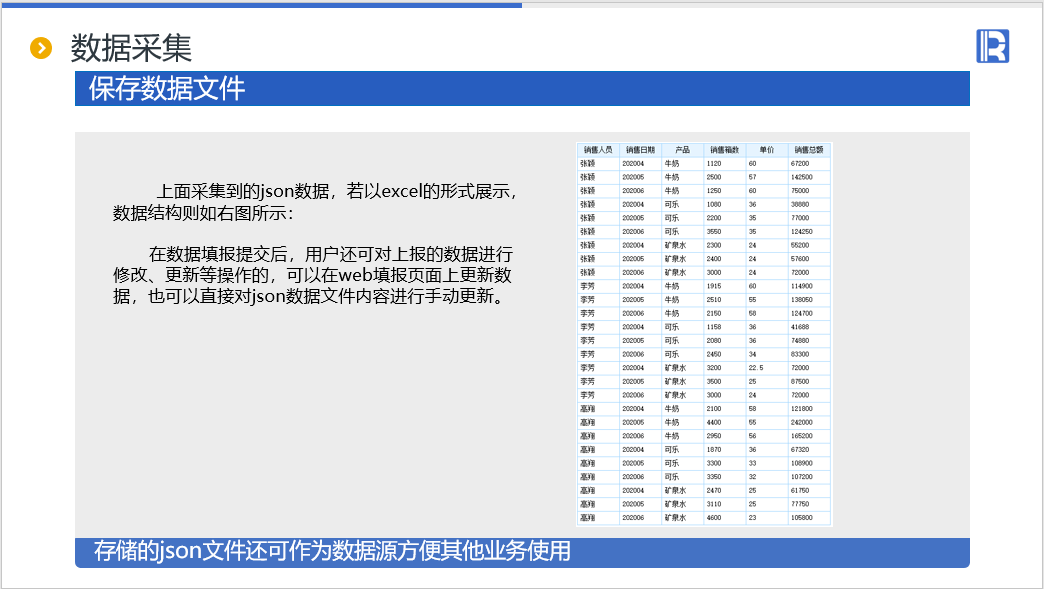Select first 张颖 cell in the table
This screenshot has width=1044, height=589.
pos(587,163)
